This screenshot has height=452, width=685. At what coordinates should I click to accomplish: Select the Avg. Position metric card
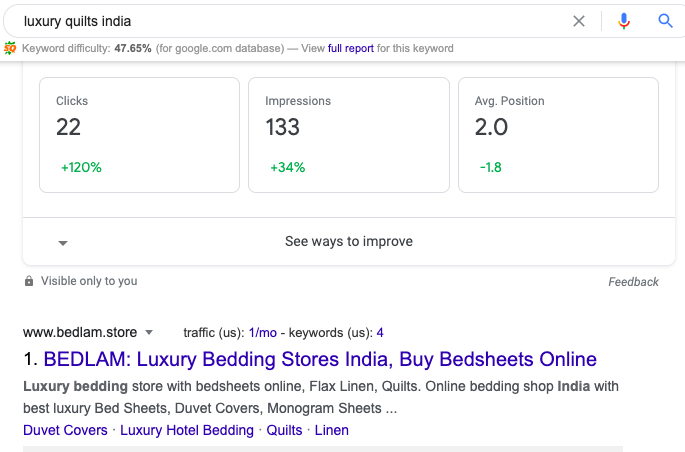coord(558,134)
